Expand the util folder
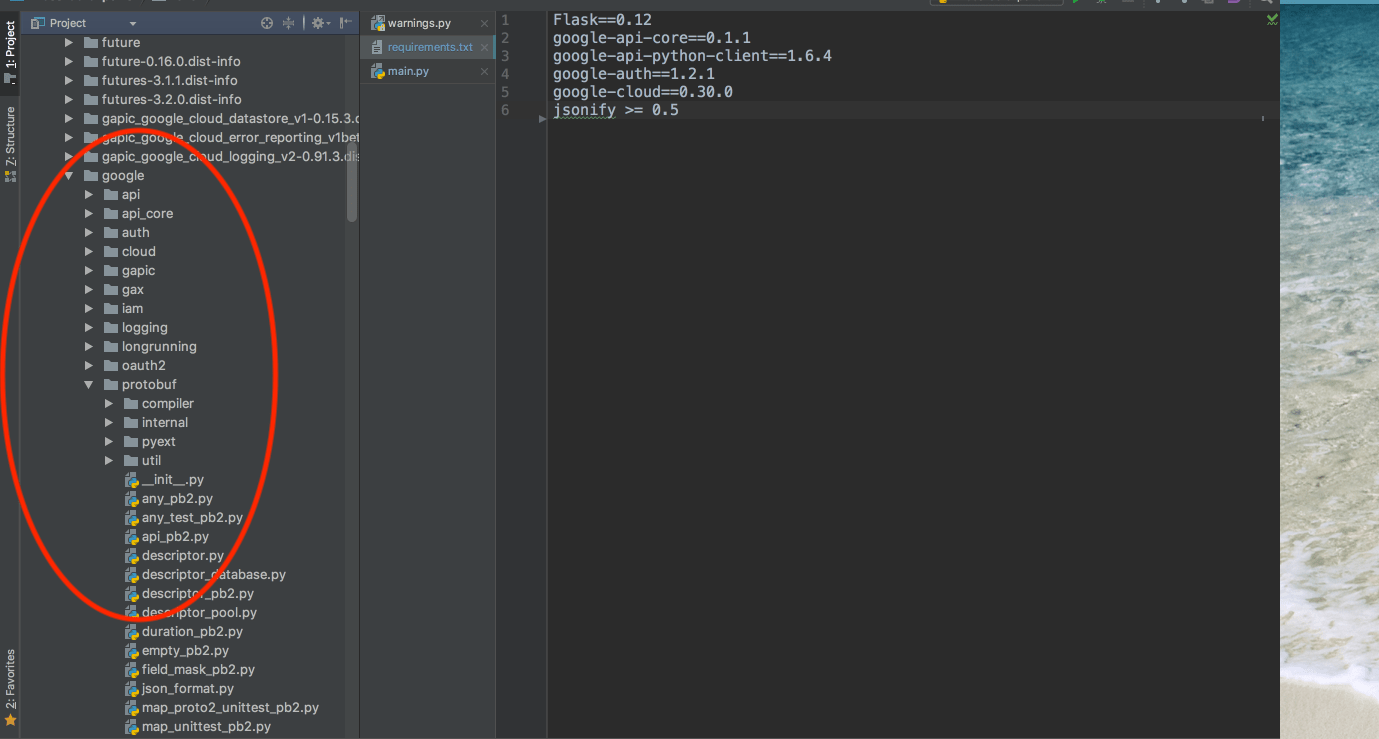The width and height of the screenshot is (1379, 739). click(x=109, y=461)
